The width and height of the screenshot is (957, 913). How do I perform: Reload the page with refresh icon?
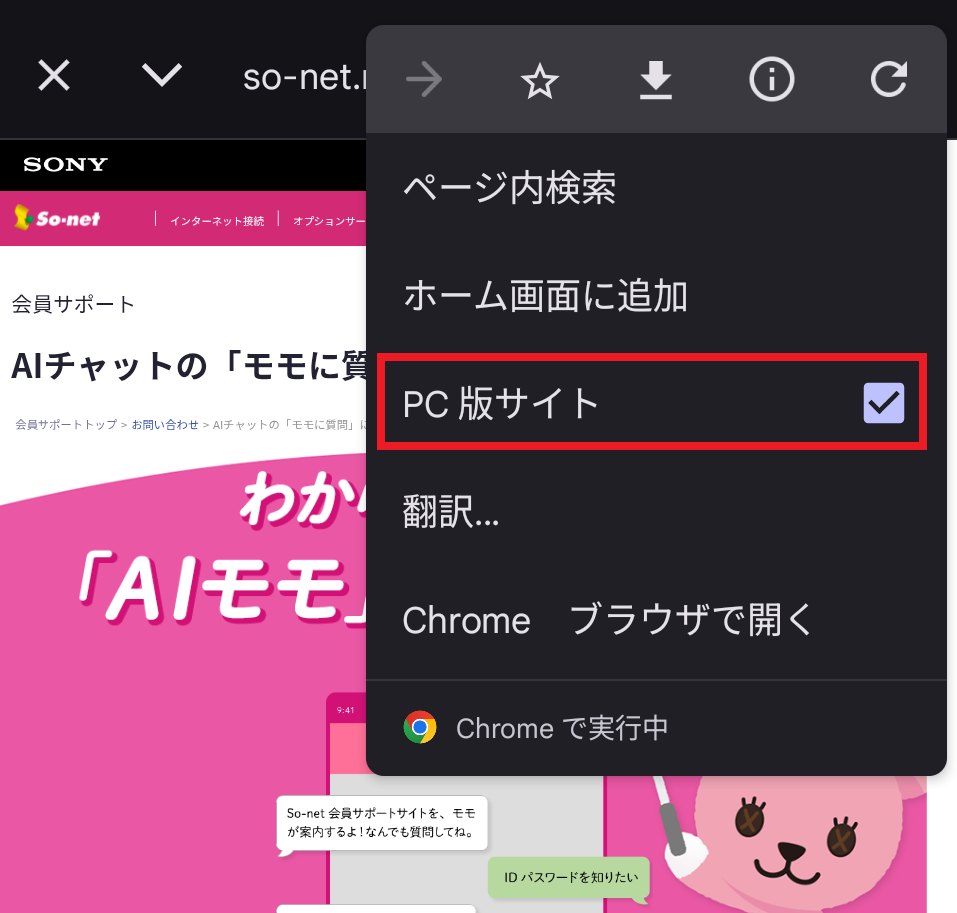888,80
